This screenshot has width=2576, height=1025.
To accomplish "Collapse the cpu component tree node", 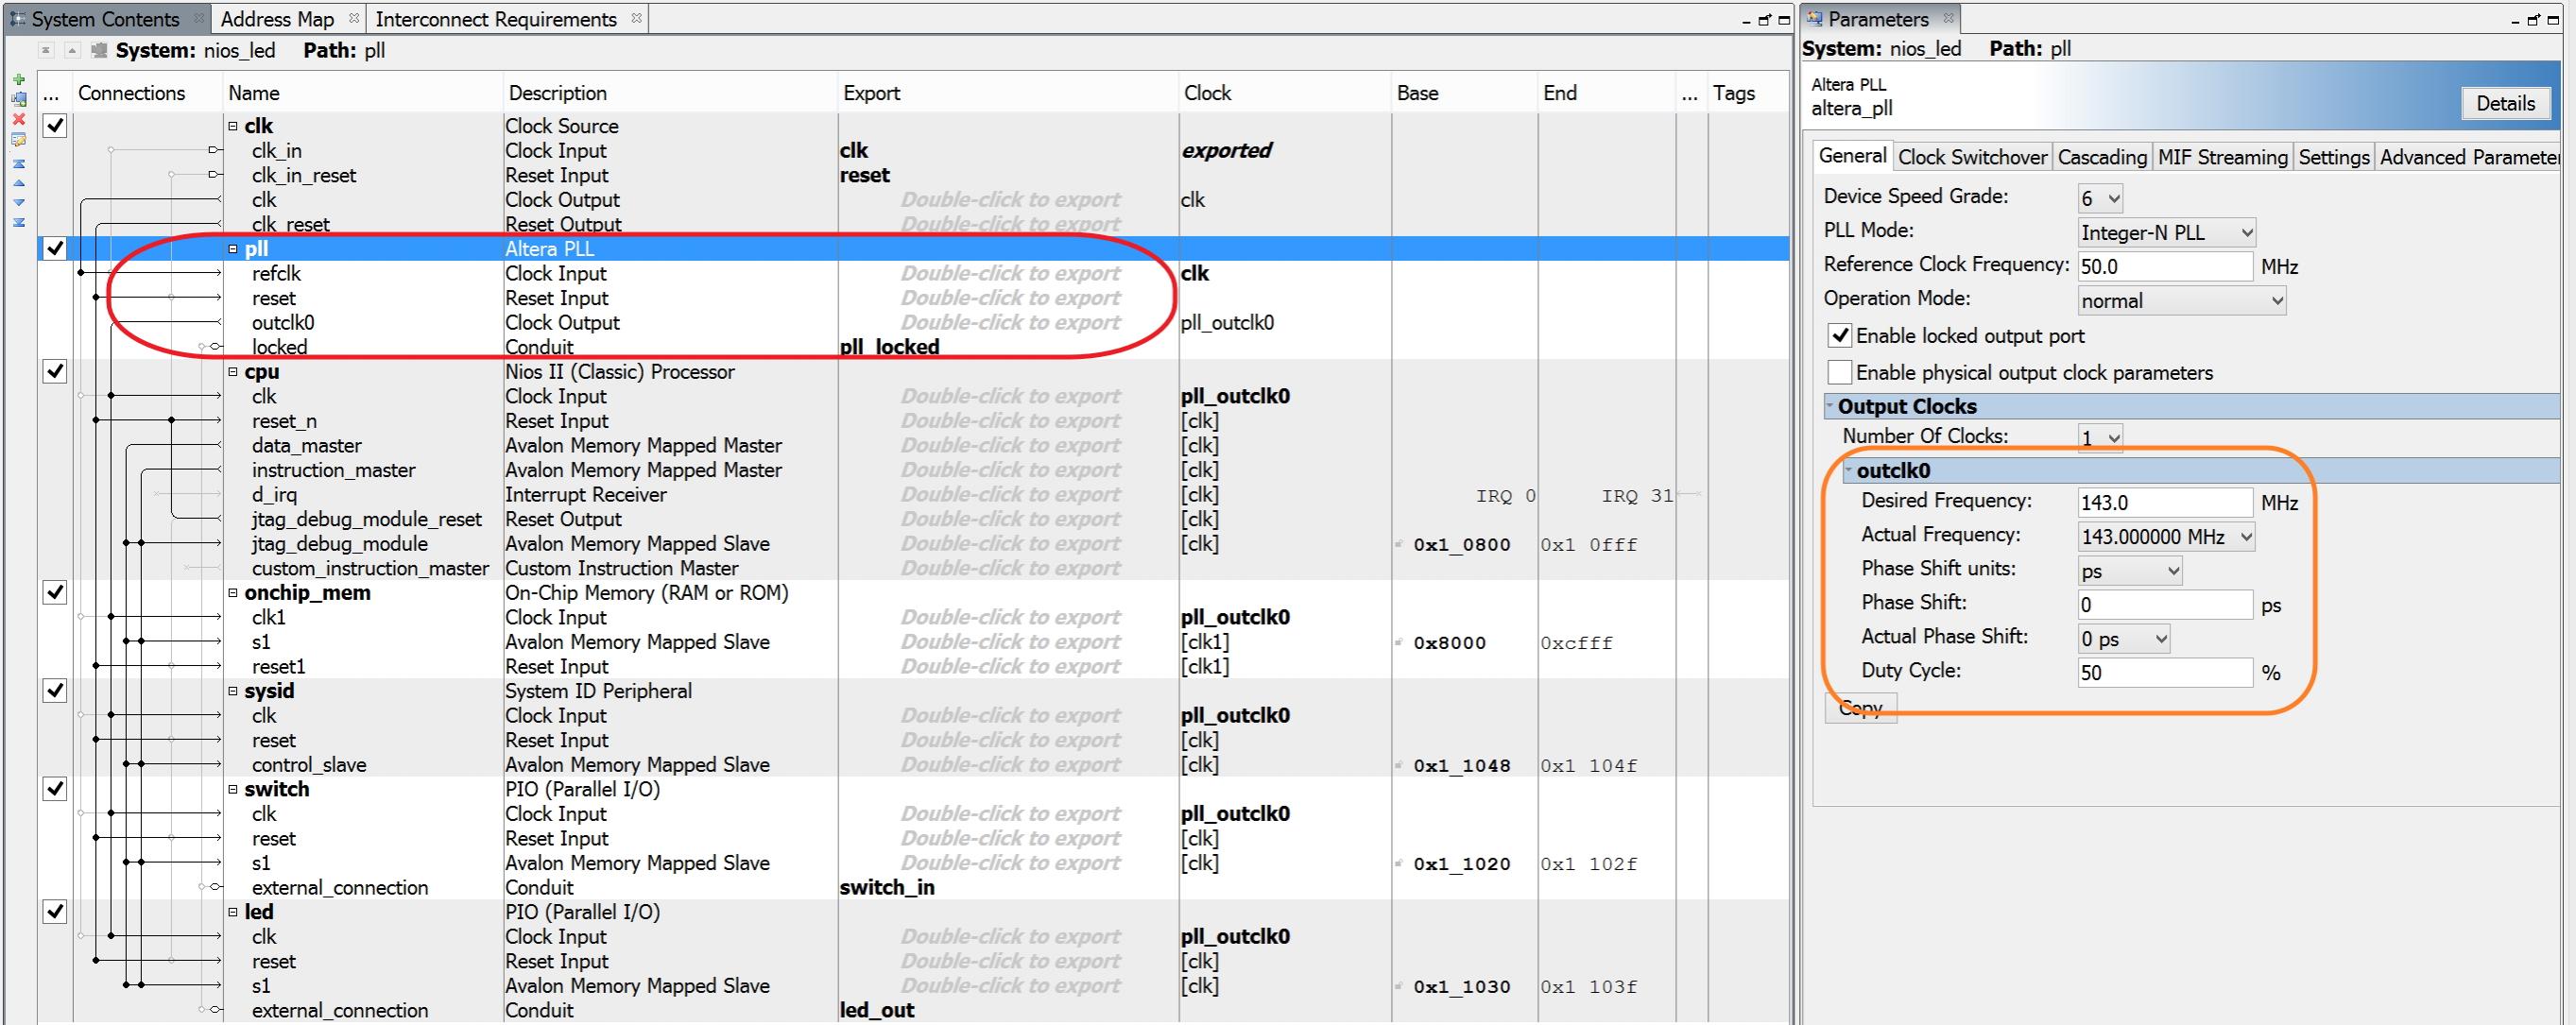I will tap(233, 372).
